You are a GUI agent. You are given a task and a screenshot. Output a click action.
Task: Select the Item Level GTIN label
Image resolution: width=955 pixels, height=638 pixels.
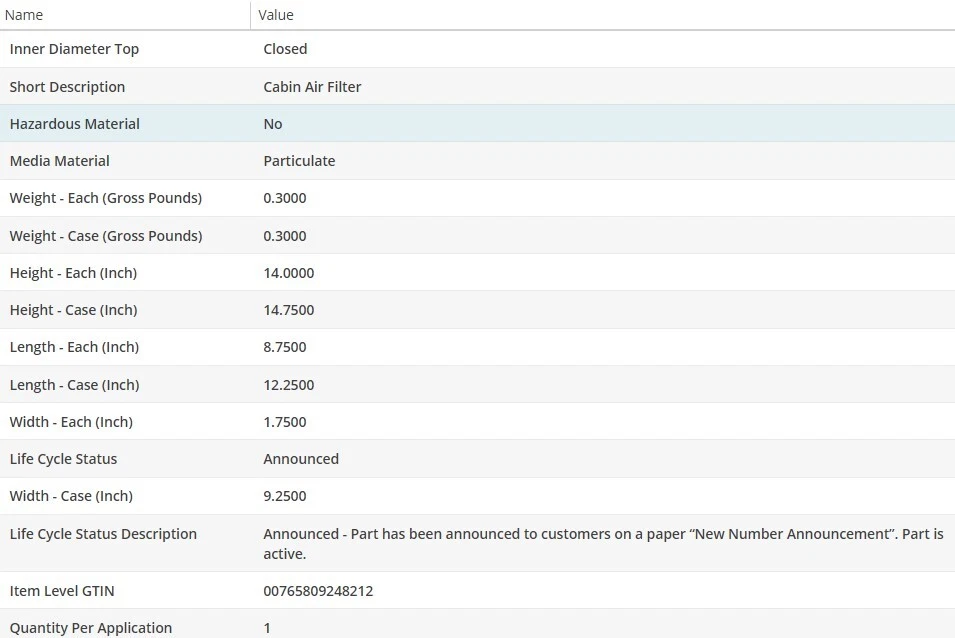(x=62, y=592)
